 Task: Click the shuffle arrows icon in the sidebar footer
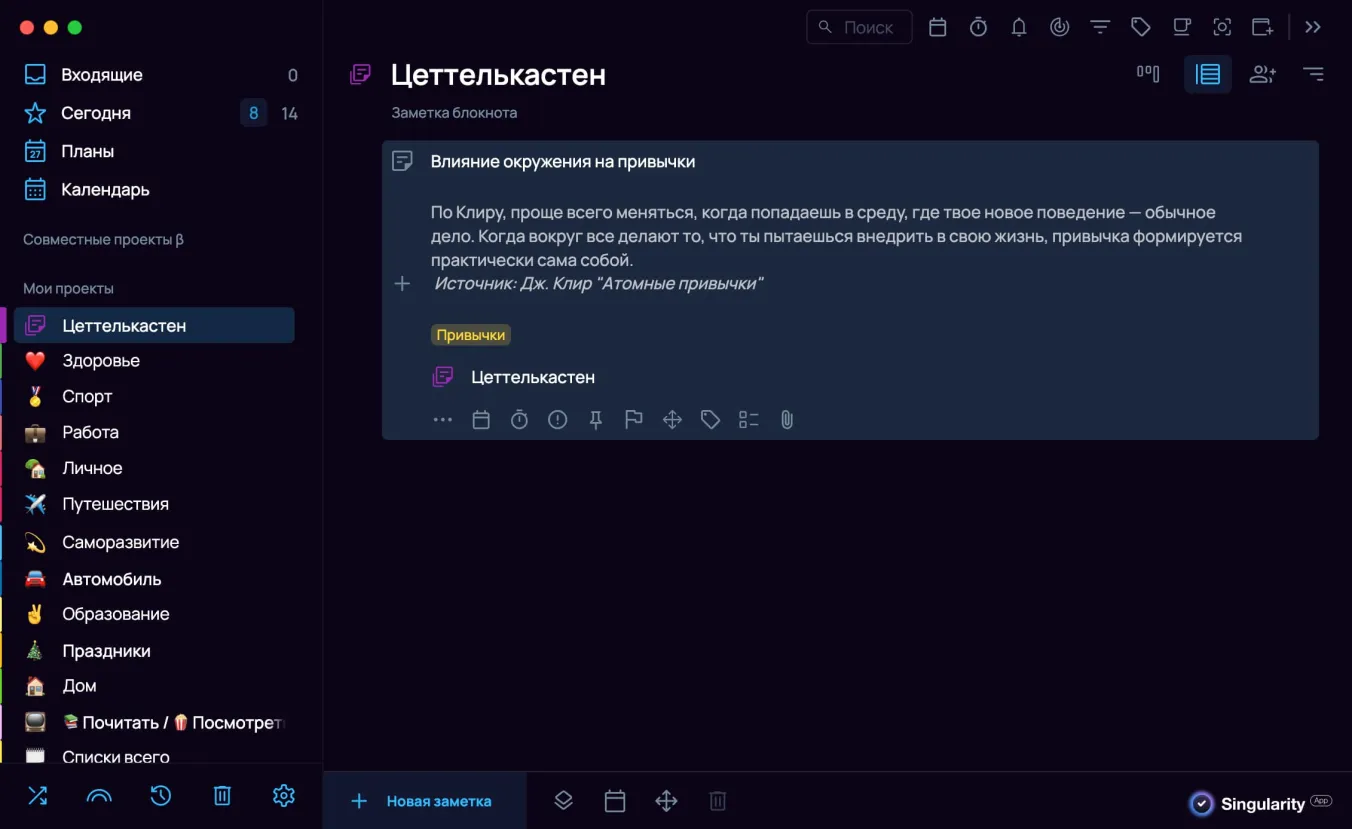(37, 796)
